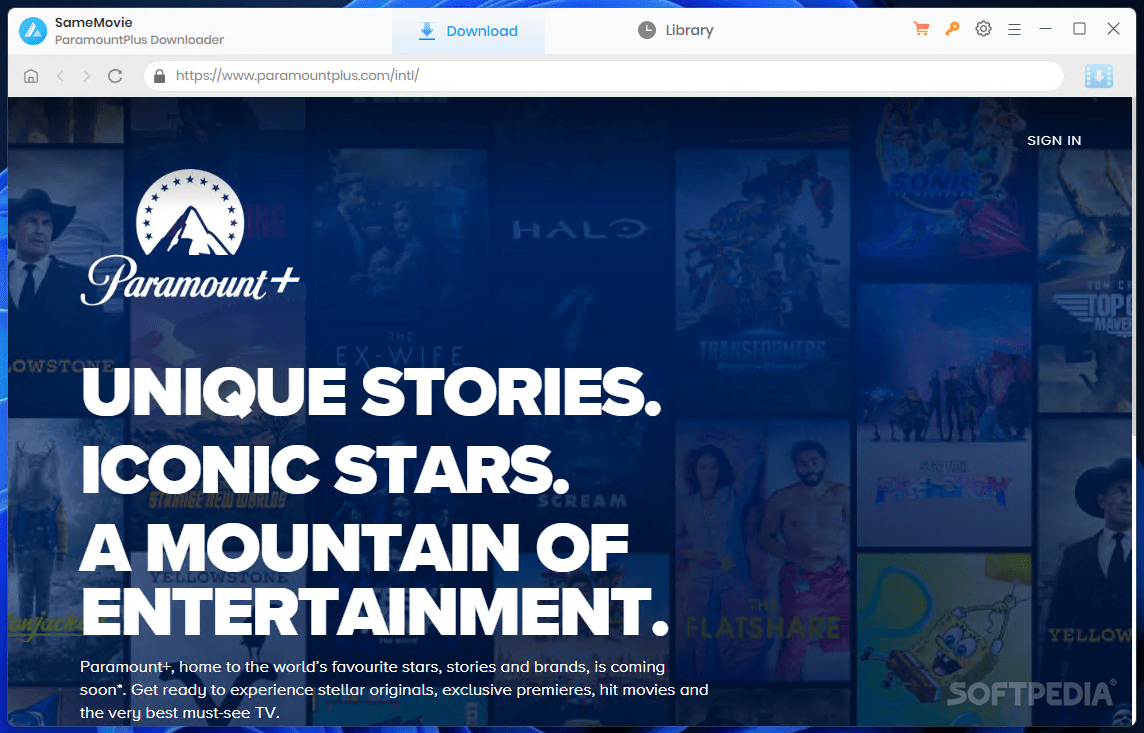Click the 'the very best must-see TV.' text
The width and height of the screenshot is (1144, 733).
coord(179,713)
